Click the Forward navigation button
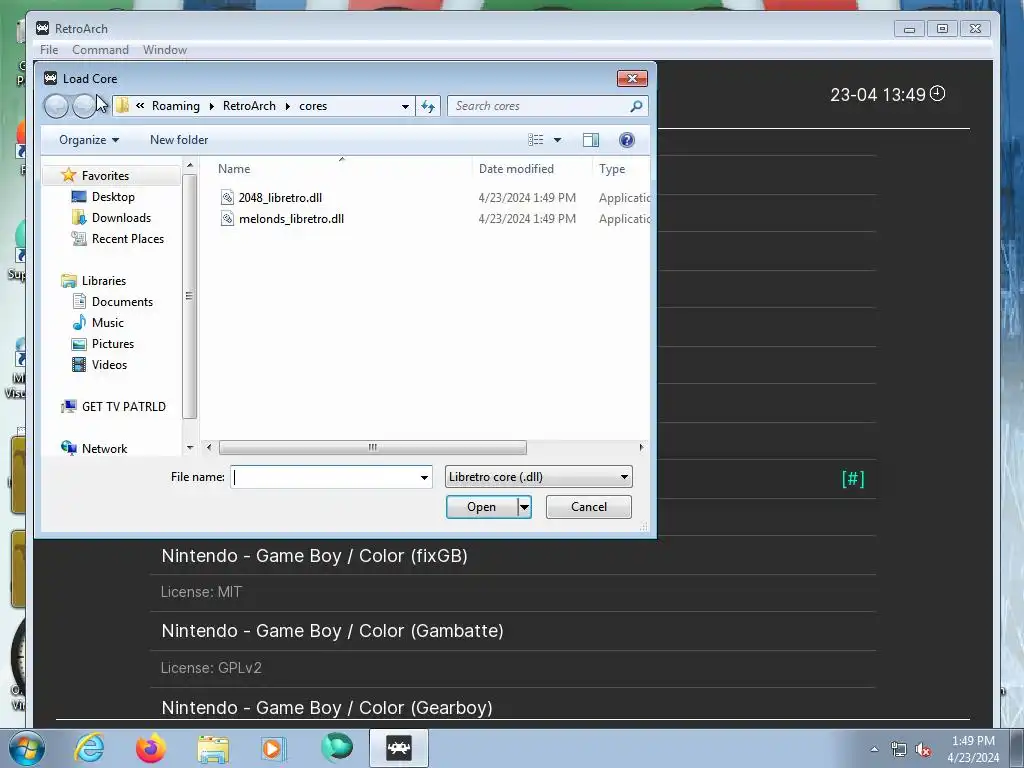 [84, 106]
